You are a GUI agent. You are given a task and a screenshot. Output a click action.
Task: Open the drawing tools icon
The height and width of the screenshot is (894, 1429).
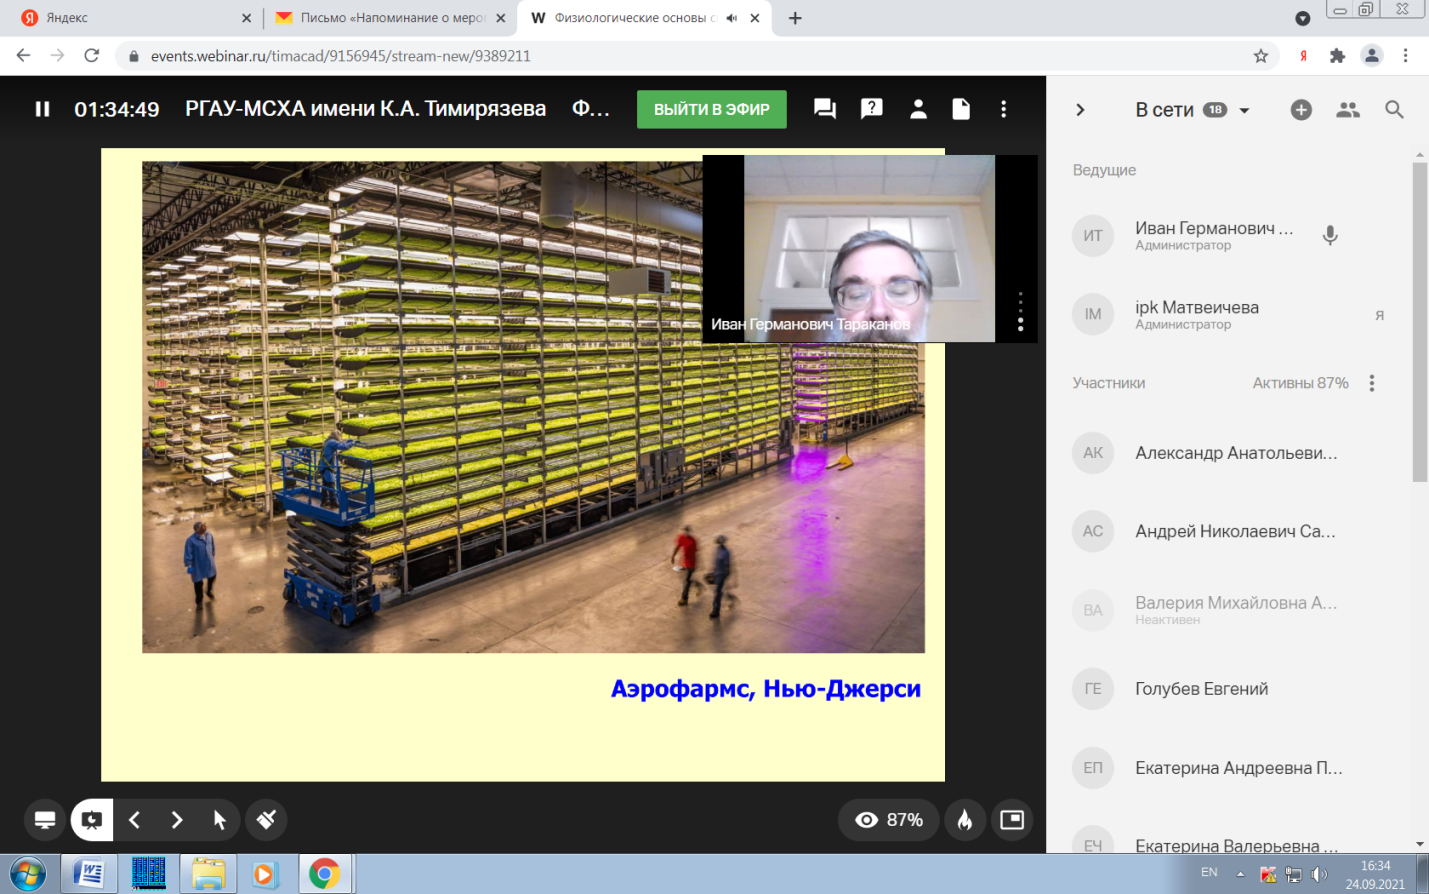(x=266, y=820)
